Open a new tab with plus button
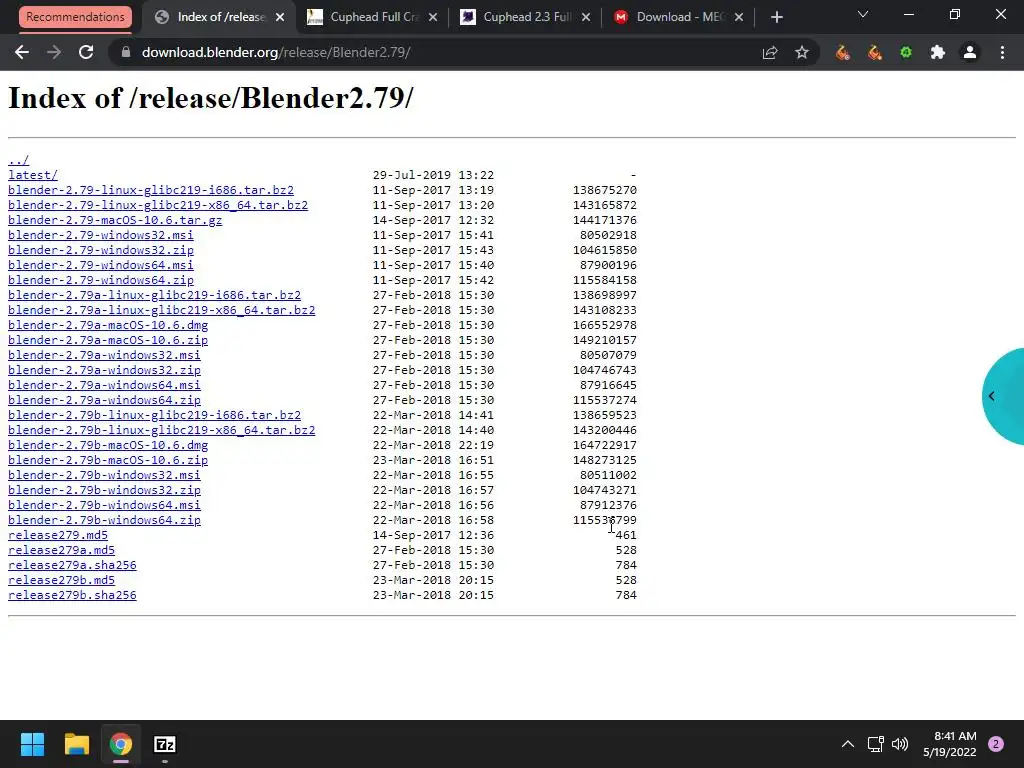The width and height of the screenshot is (1024, 768). click(776, 17)
